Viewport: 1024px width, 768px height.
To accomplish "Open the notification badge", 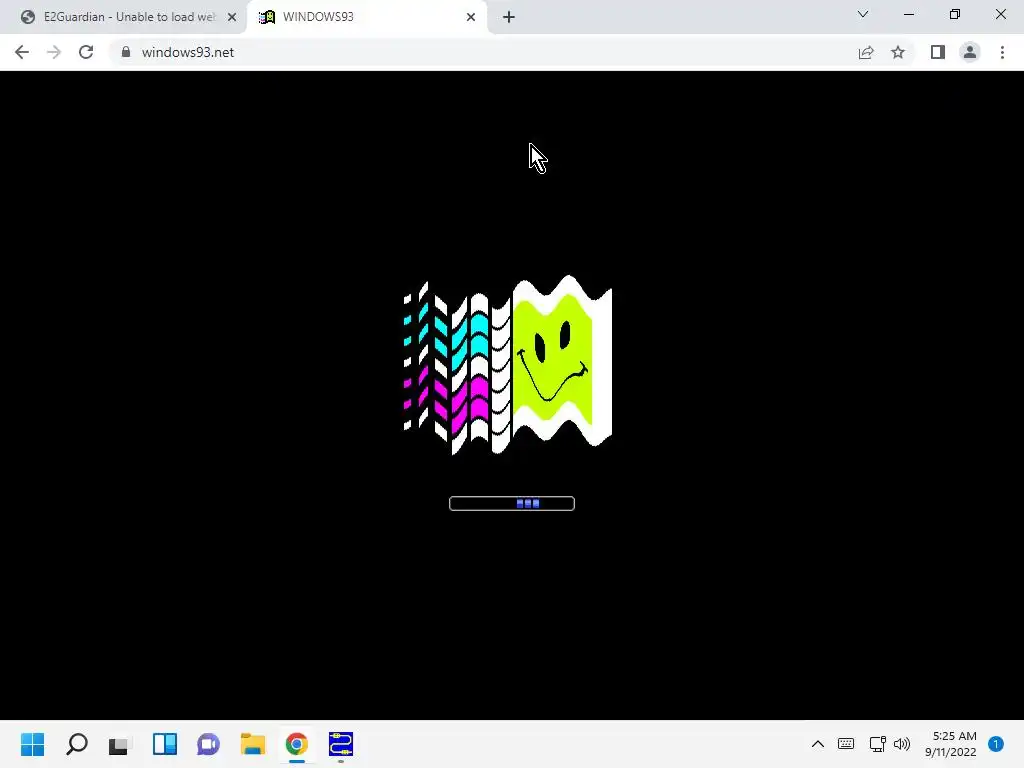I will click(x=996, y=744).
